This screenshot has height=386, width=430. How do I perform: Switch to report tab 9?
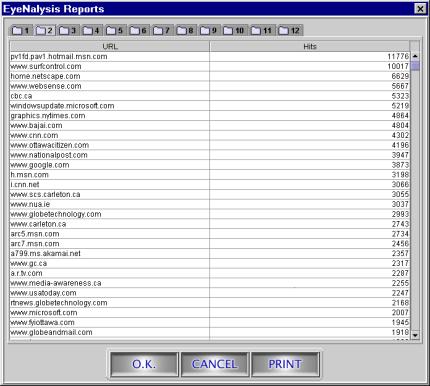click(x=209, y=31)
